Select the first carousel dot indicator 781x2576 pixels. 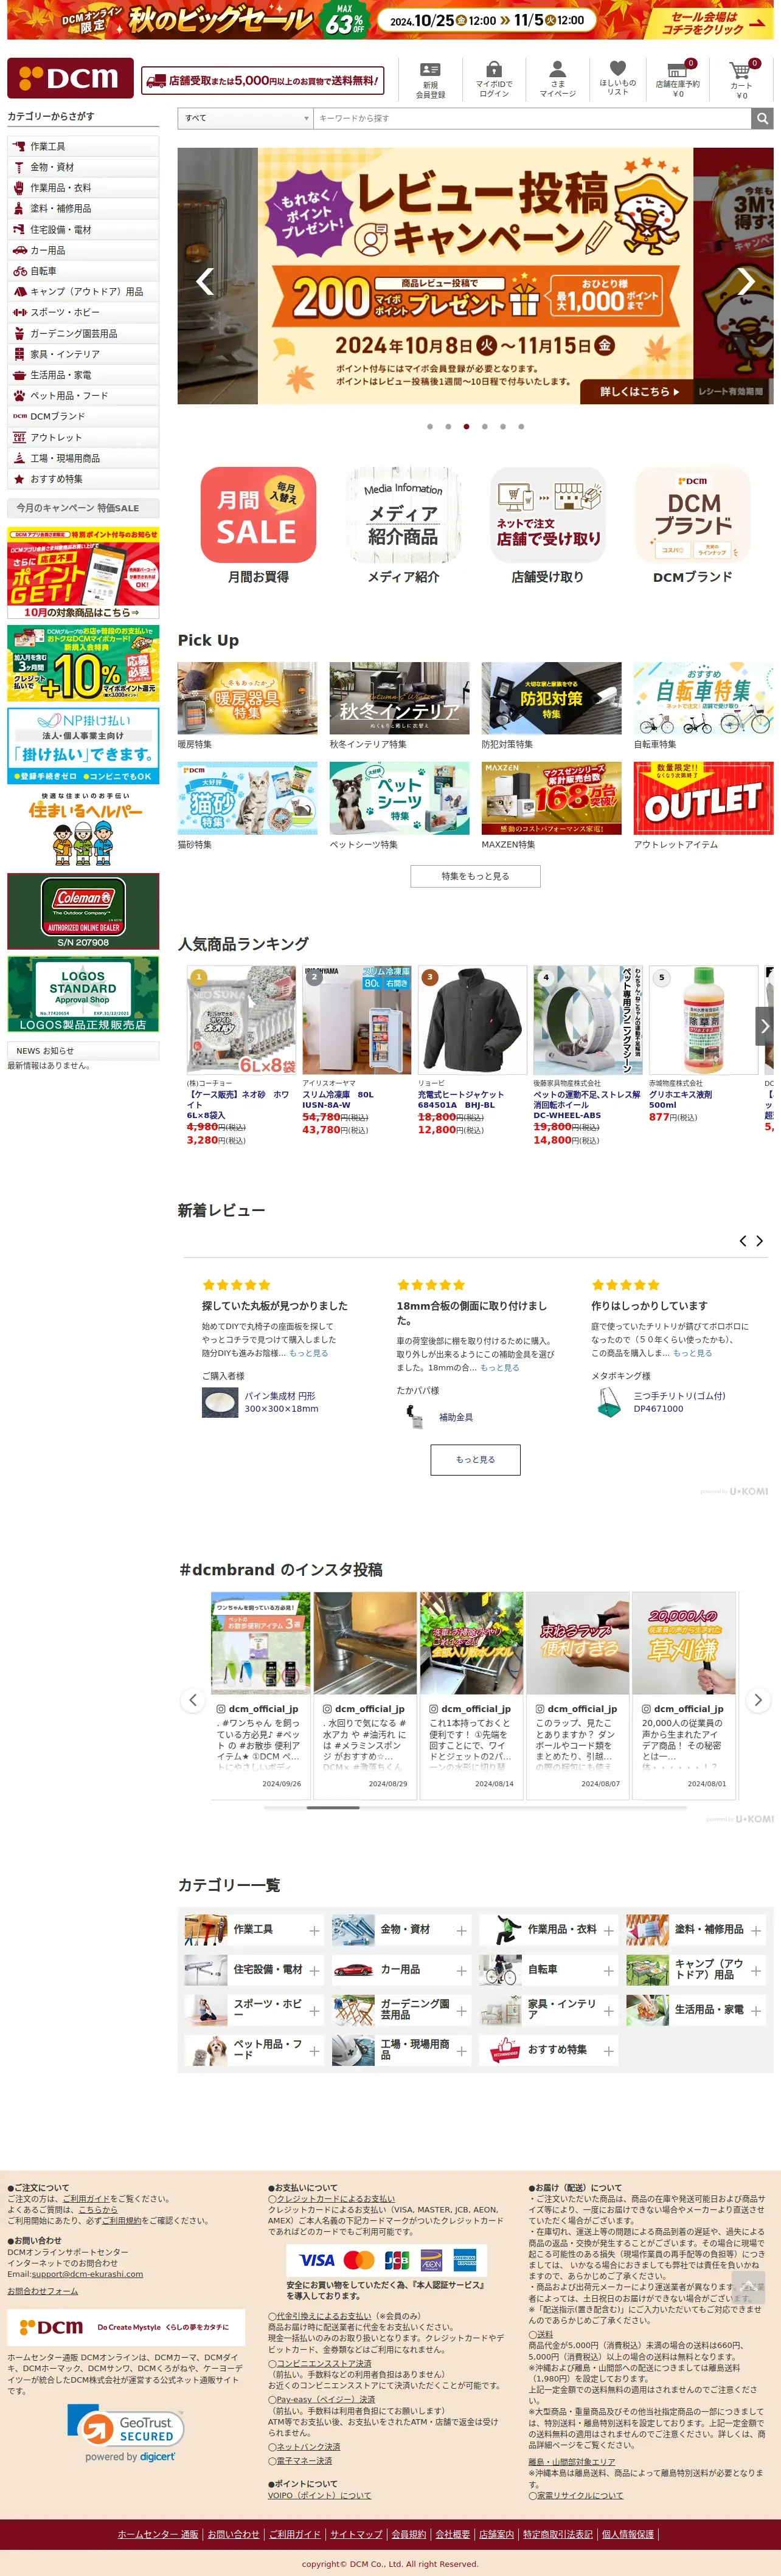click(430, 427)
